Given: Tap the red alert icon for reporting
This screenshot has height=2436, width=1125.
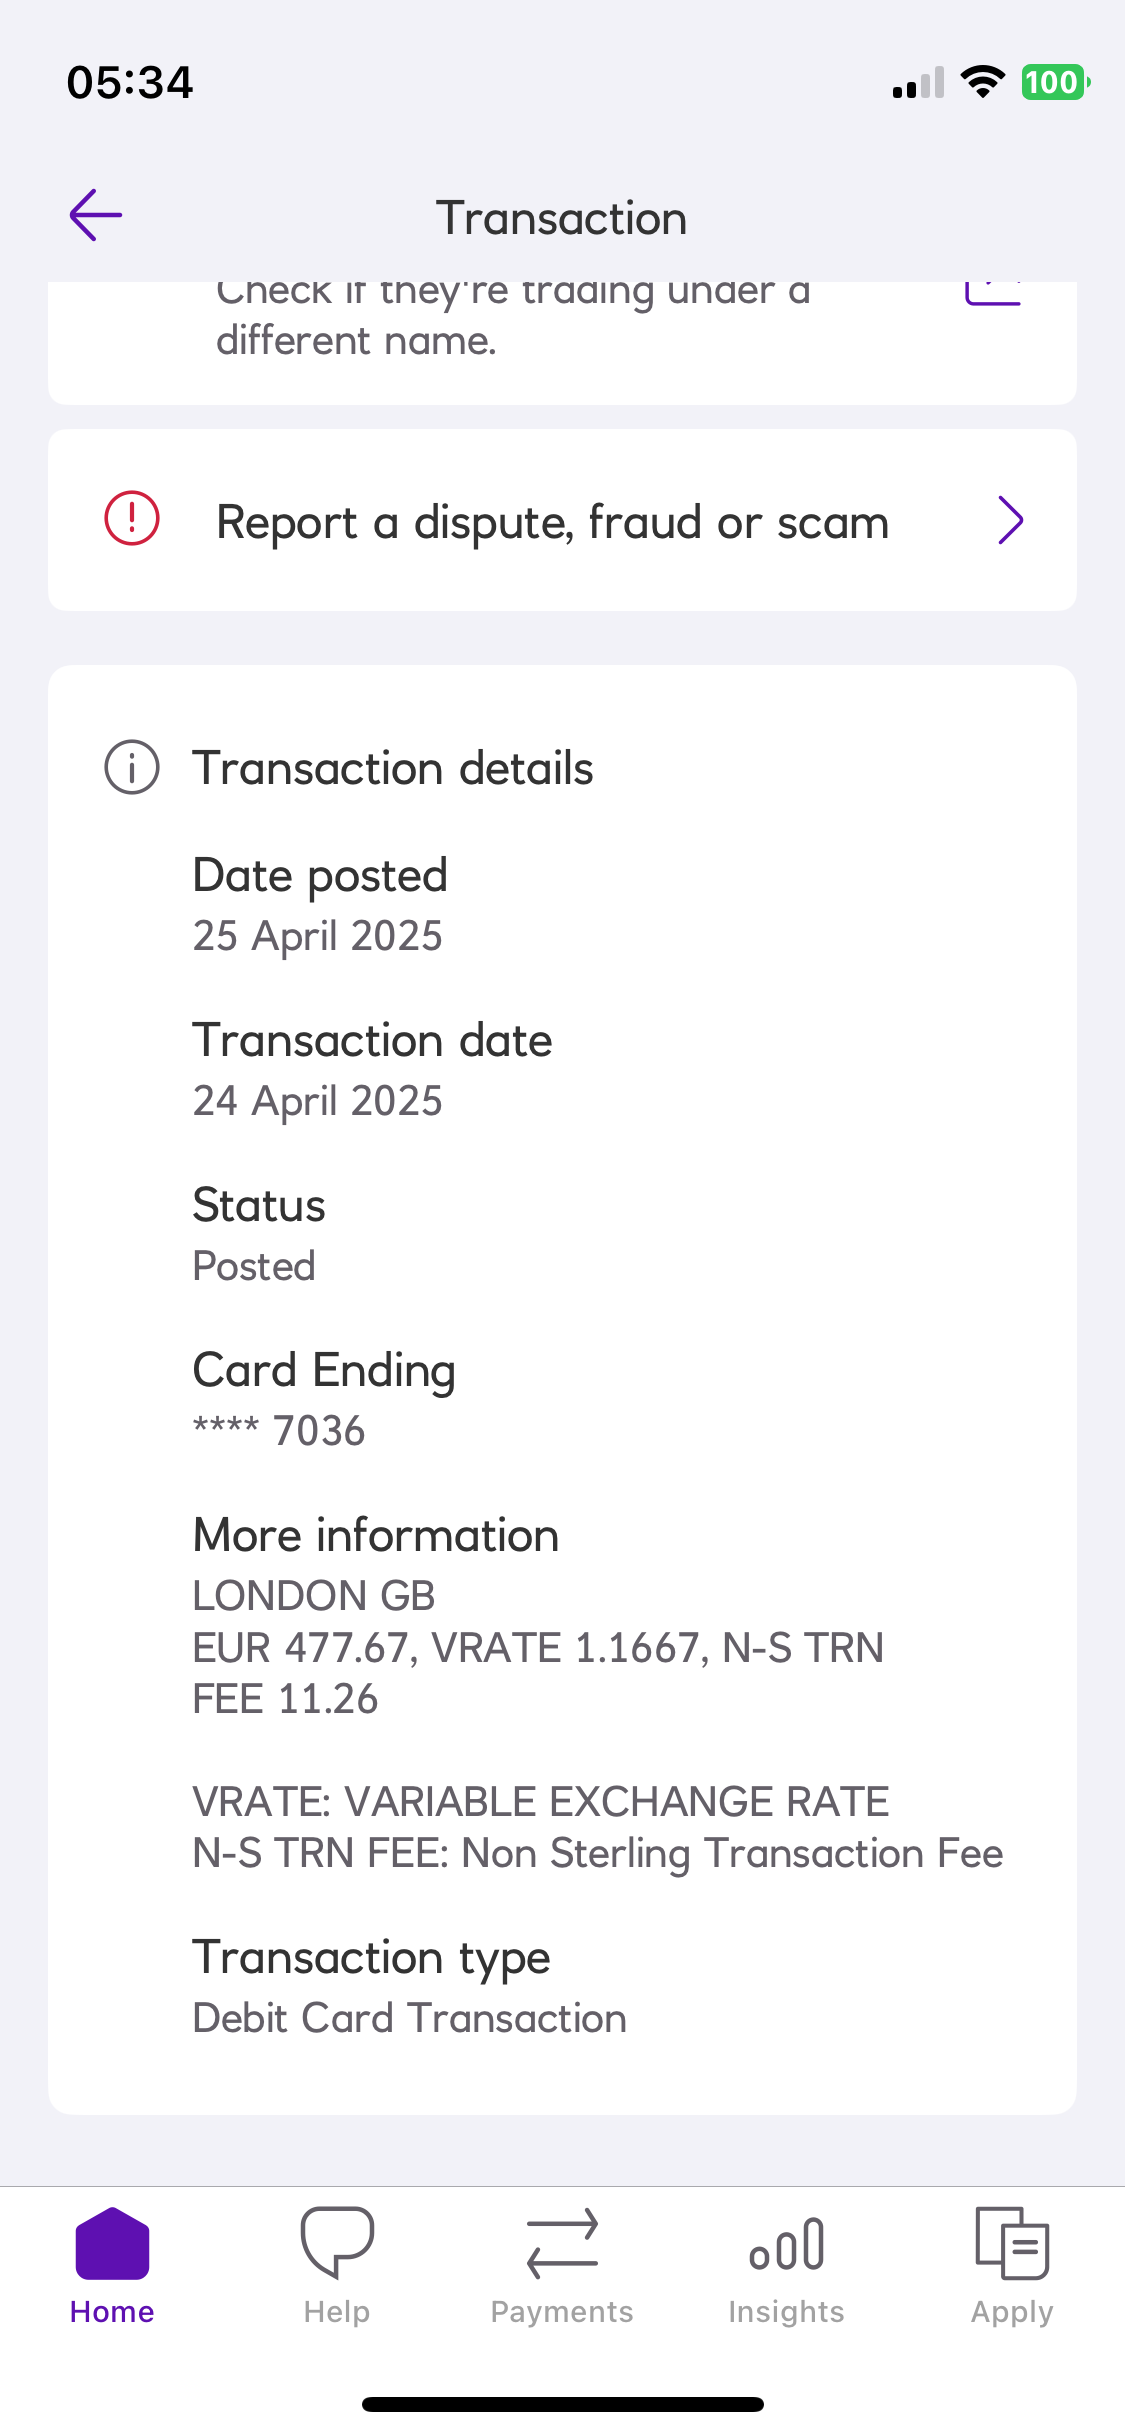Looking at the screenshot, I should (x=132, y=519).
